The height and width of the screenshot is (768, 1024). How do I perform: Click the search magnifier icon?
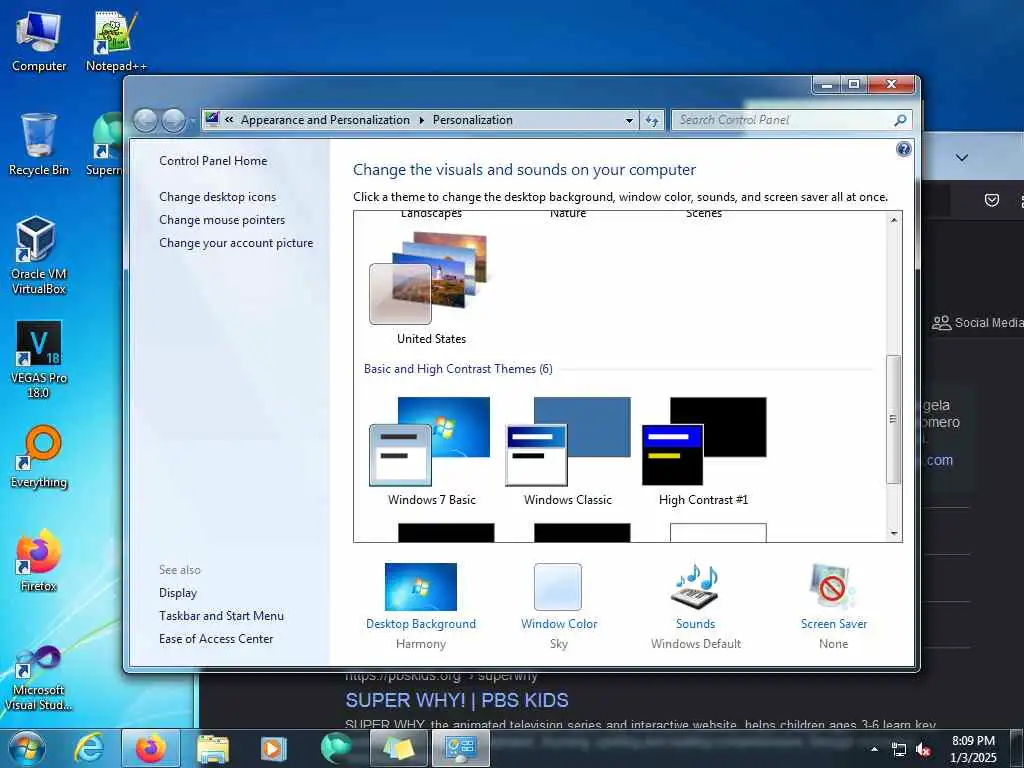coord(900,120)
